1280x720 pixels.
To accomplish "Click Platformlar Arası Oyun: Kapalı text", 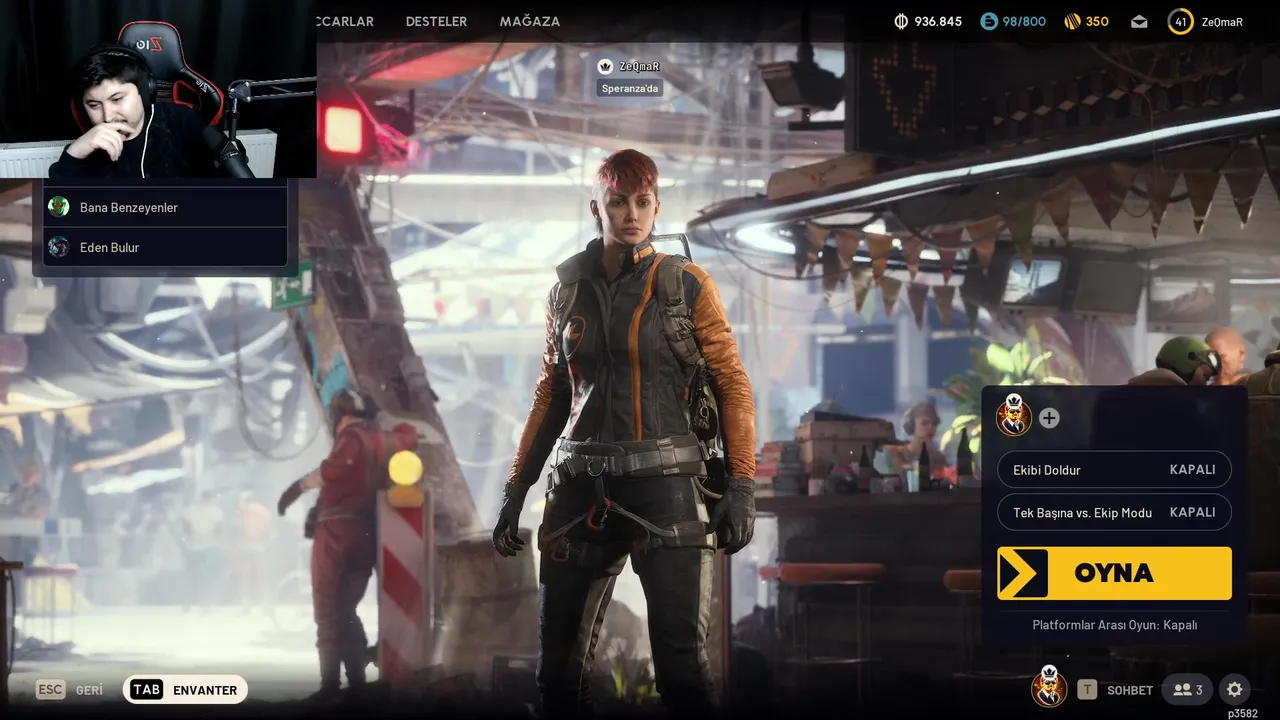I will 1114,625.
